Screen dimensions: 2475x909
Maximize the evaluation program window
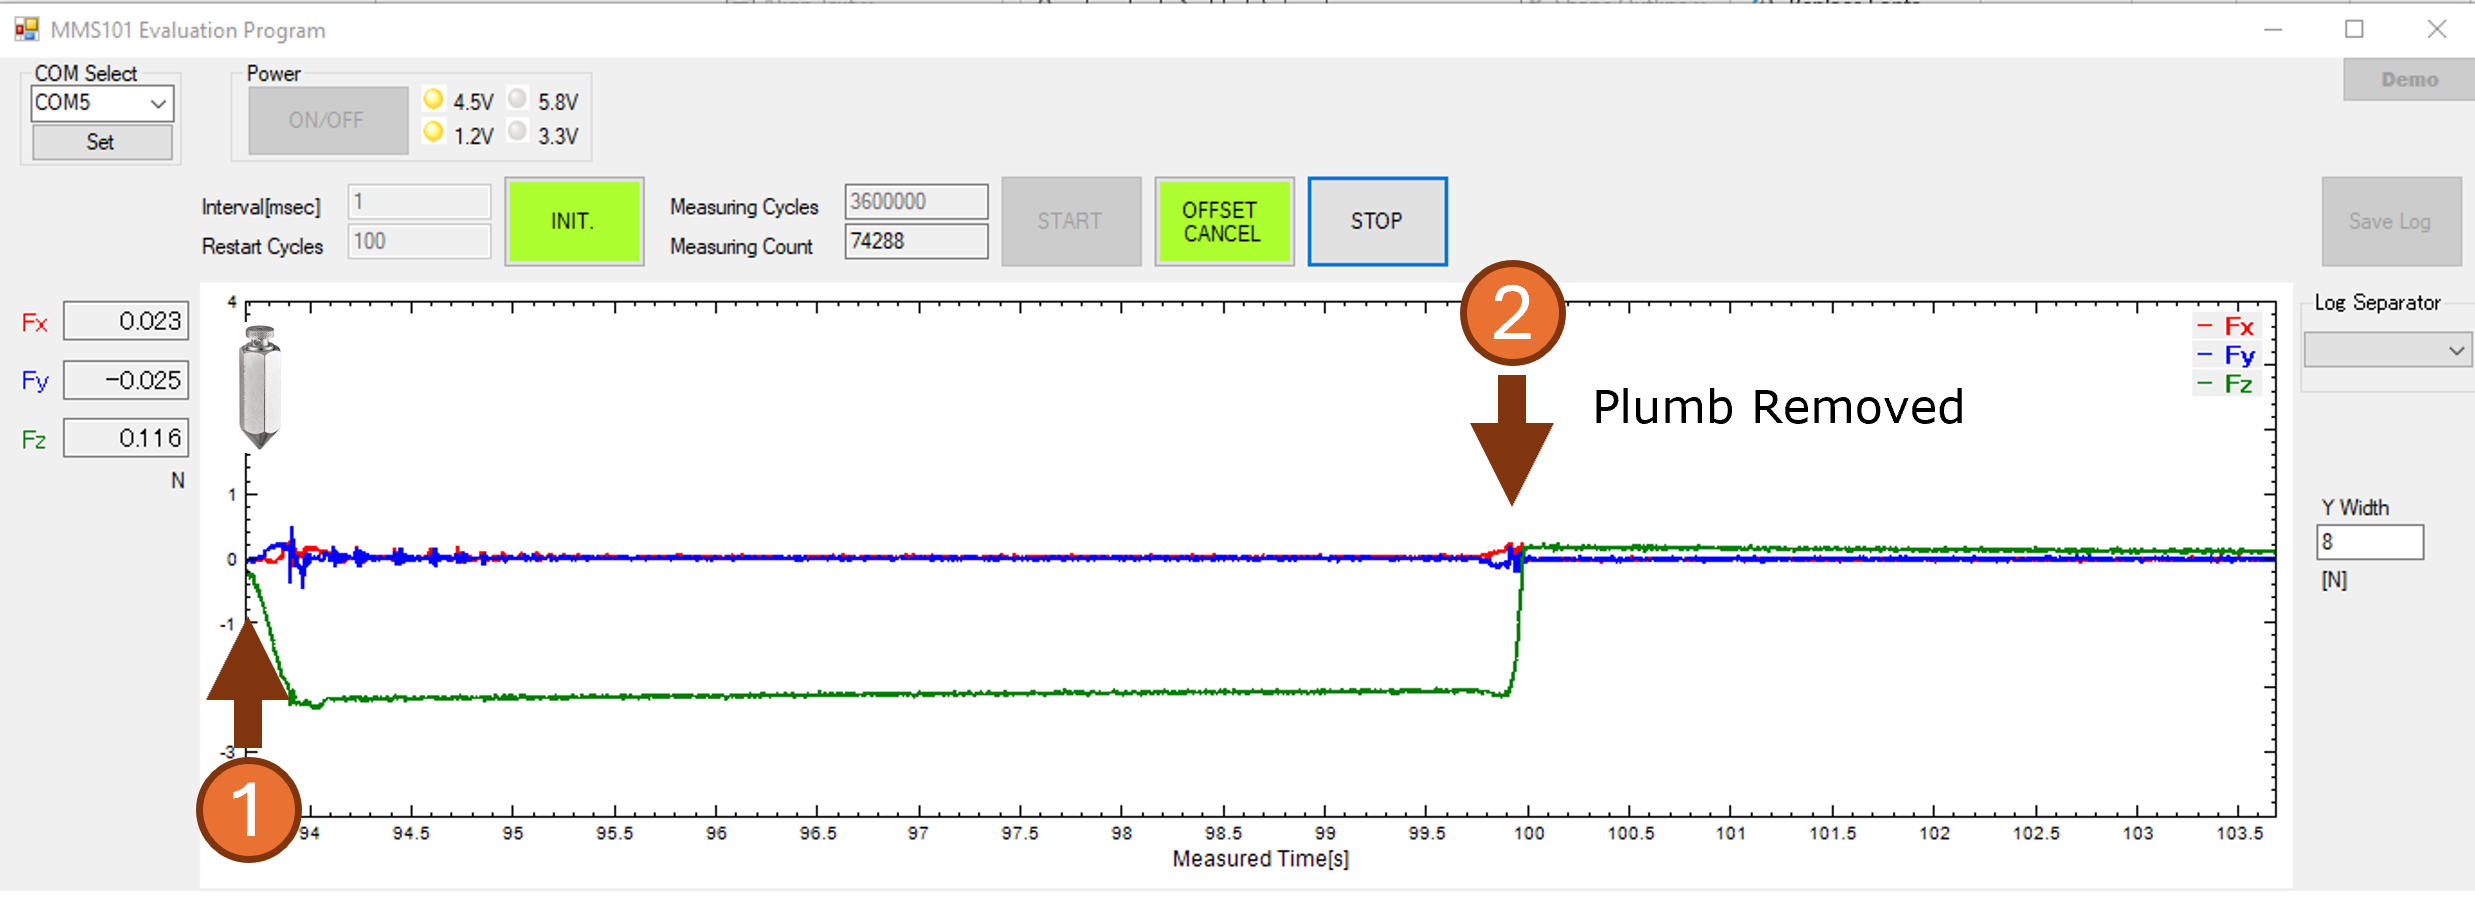tap(2354, 30)
